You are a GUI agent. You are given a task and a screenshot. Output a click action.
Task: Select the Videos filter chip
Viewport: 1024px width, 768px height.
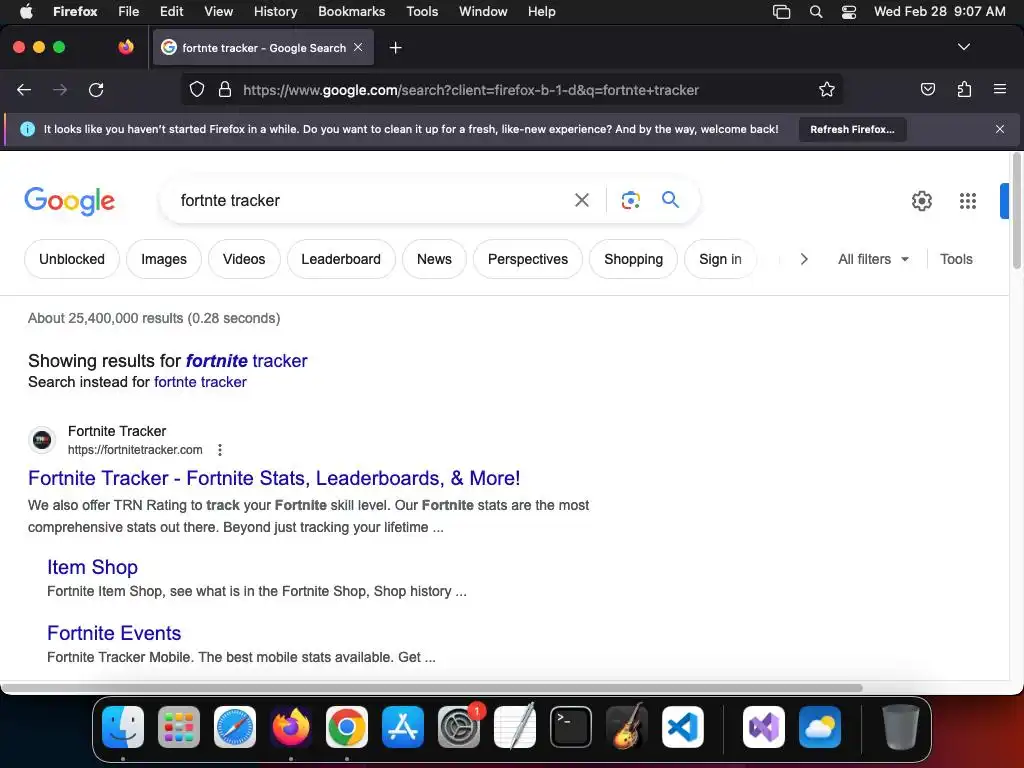(x=244, y=259)
